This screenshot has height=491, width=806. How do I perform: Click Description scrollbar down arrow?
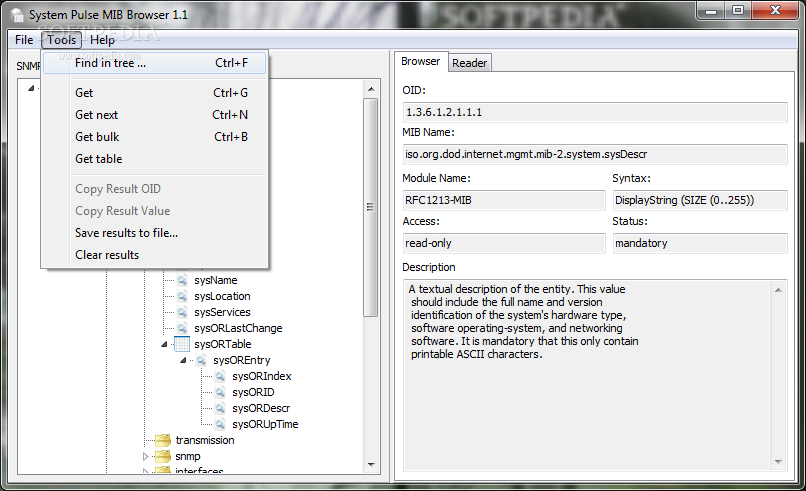click(778, 462)
